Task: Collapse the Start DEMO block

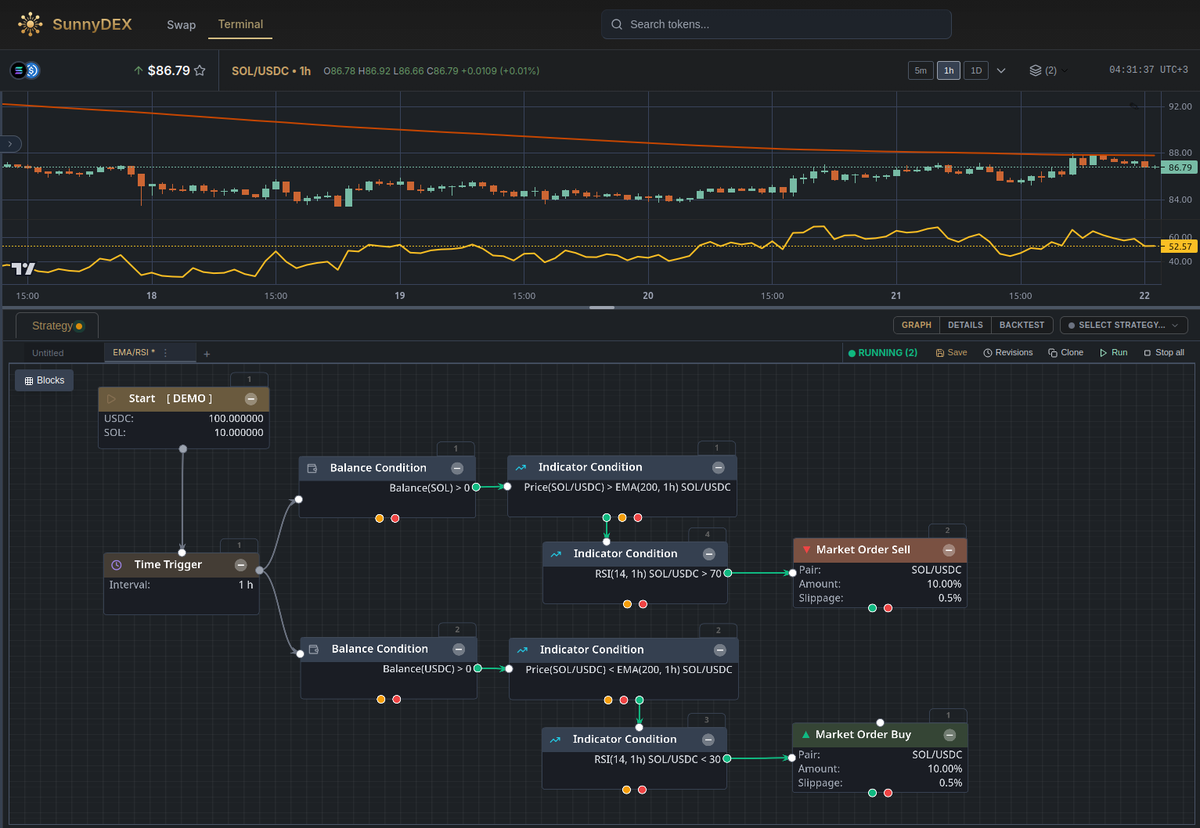Action: (251, 398)
